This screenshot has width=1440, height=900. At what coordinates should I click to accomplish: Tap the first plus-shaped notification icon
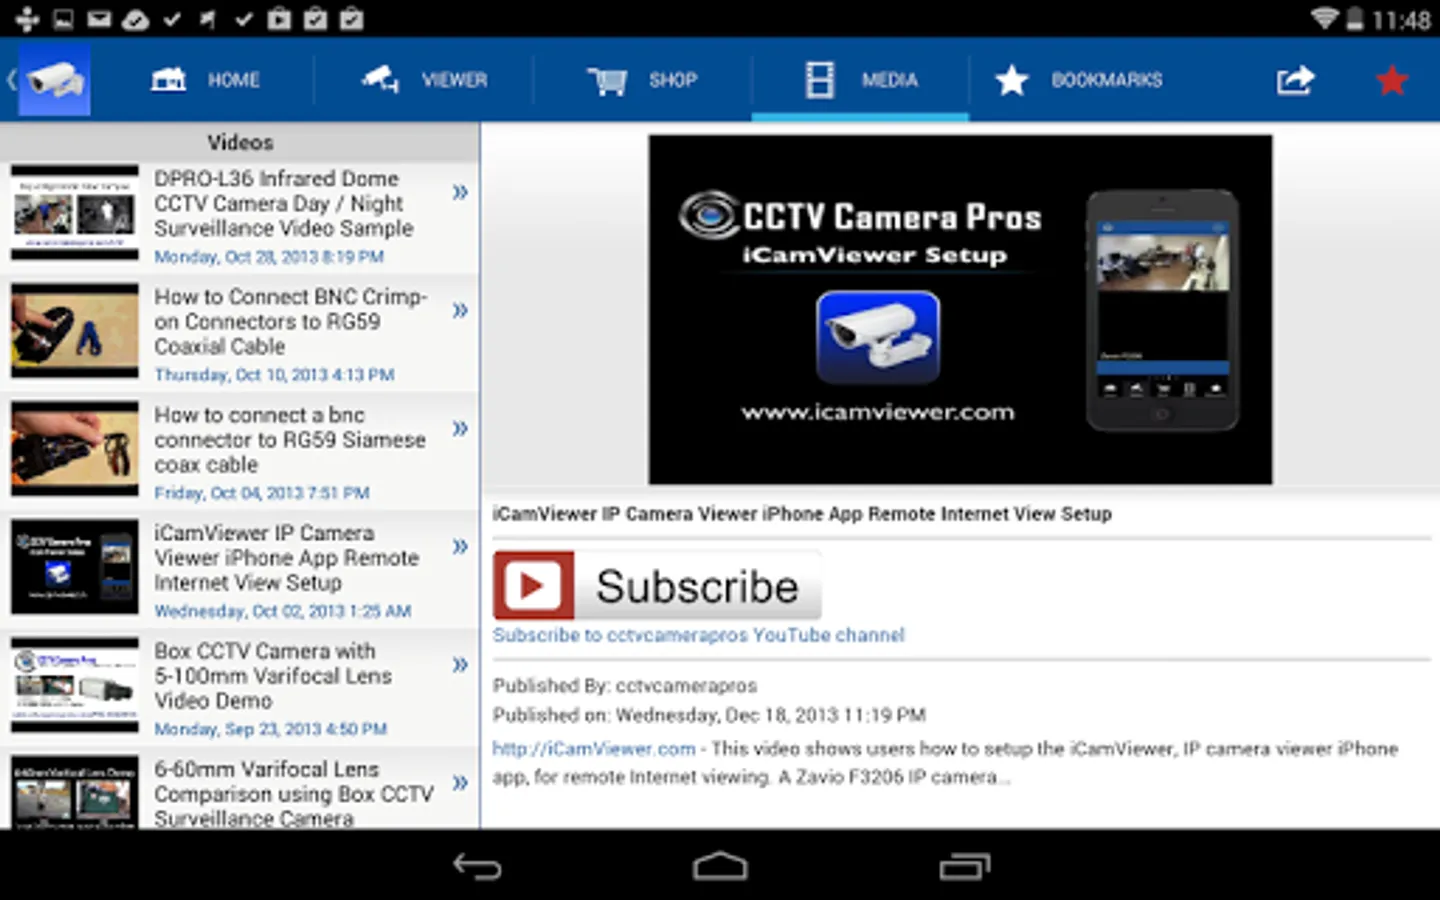[x=27, y=19]
